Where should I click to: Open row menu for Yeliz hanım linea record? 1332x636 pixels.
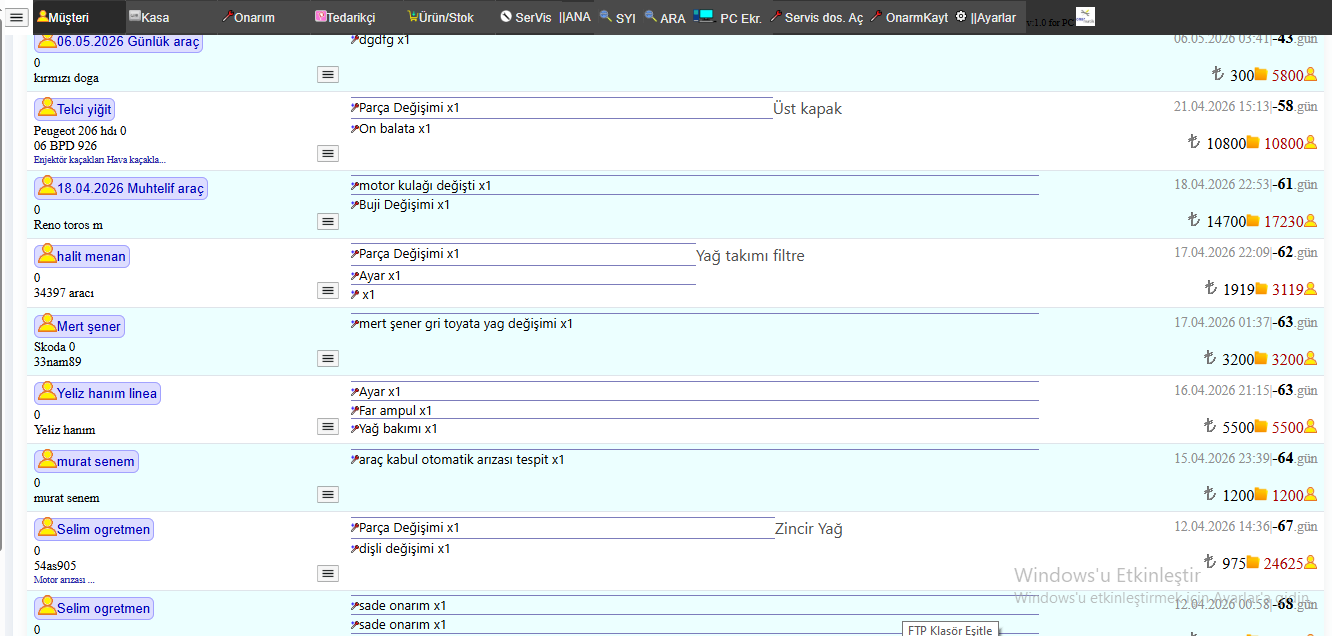pyautogui.click(x=328, y=427)
